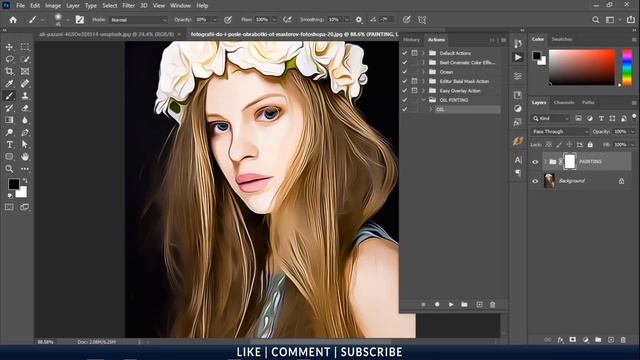Viewport: 640px width, 360px height.
Task: Select the Horizontal Type tool
Action: tap(9, 144)
